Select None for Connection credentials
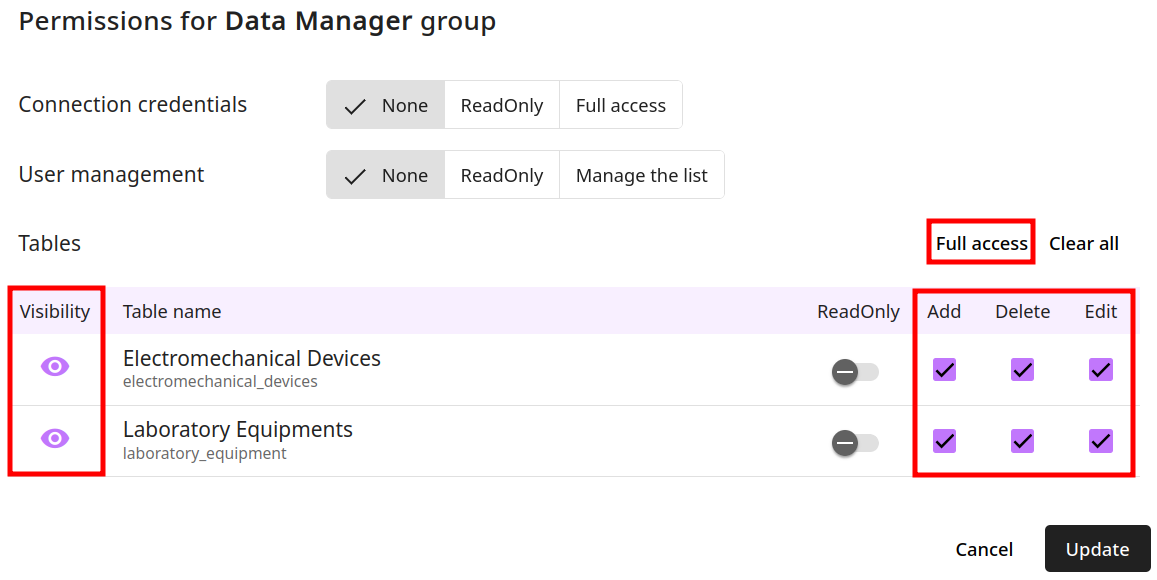Screen dimensions: 1157x580 click(386, 106)
